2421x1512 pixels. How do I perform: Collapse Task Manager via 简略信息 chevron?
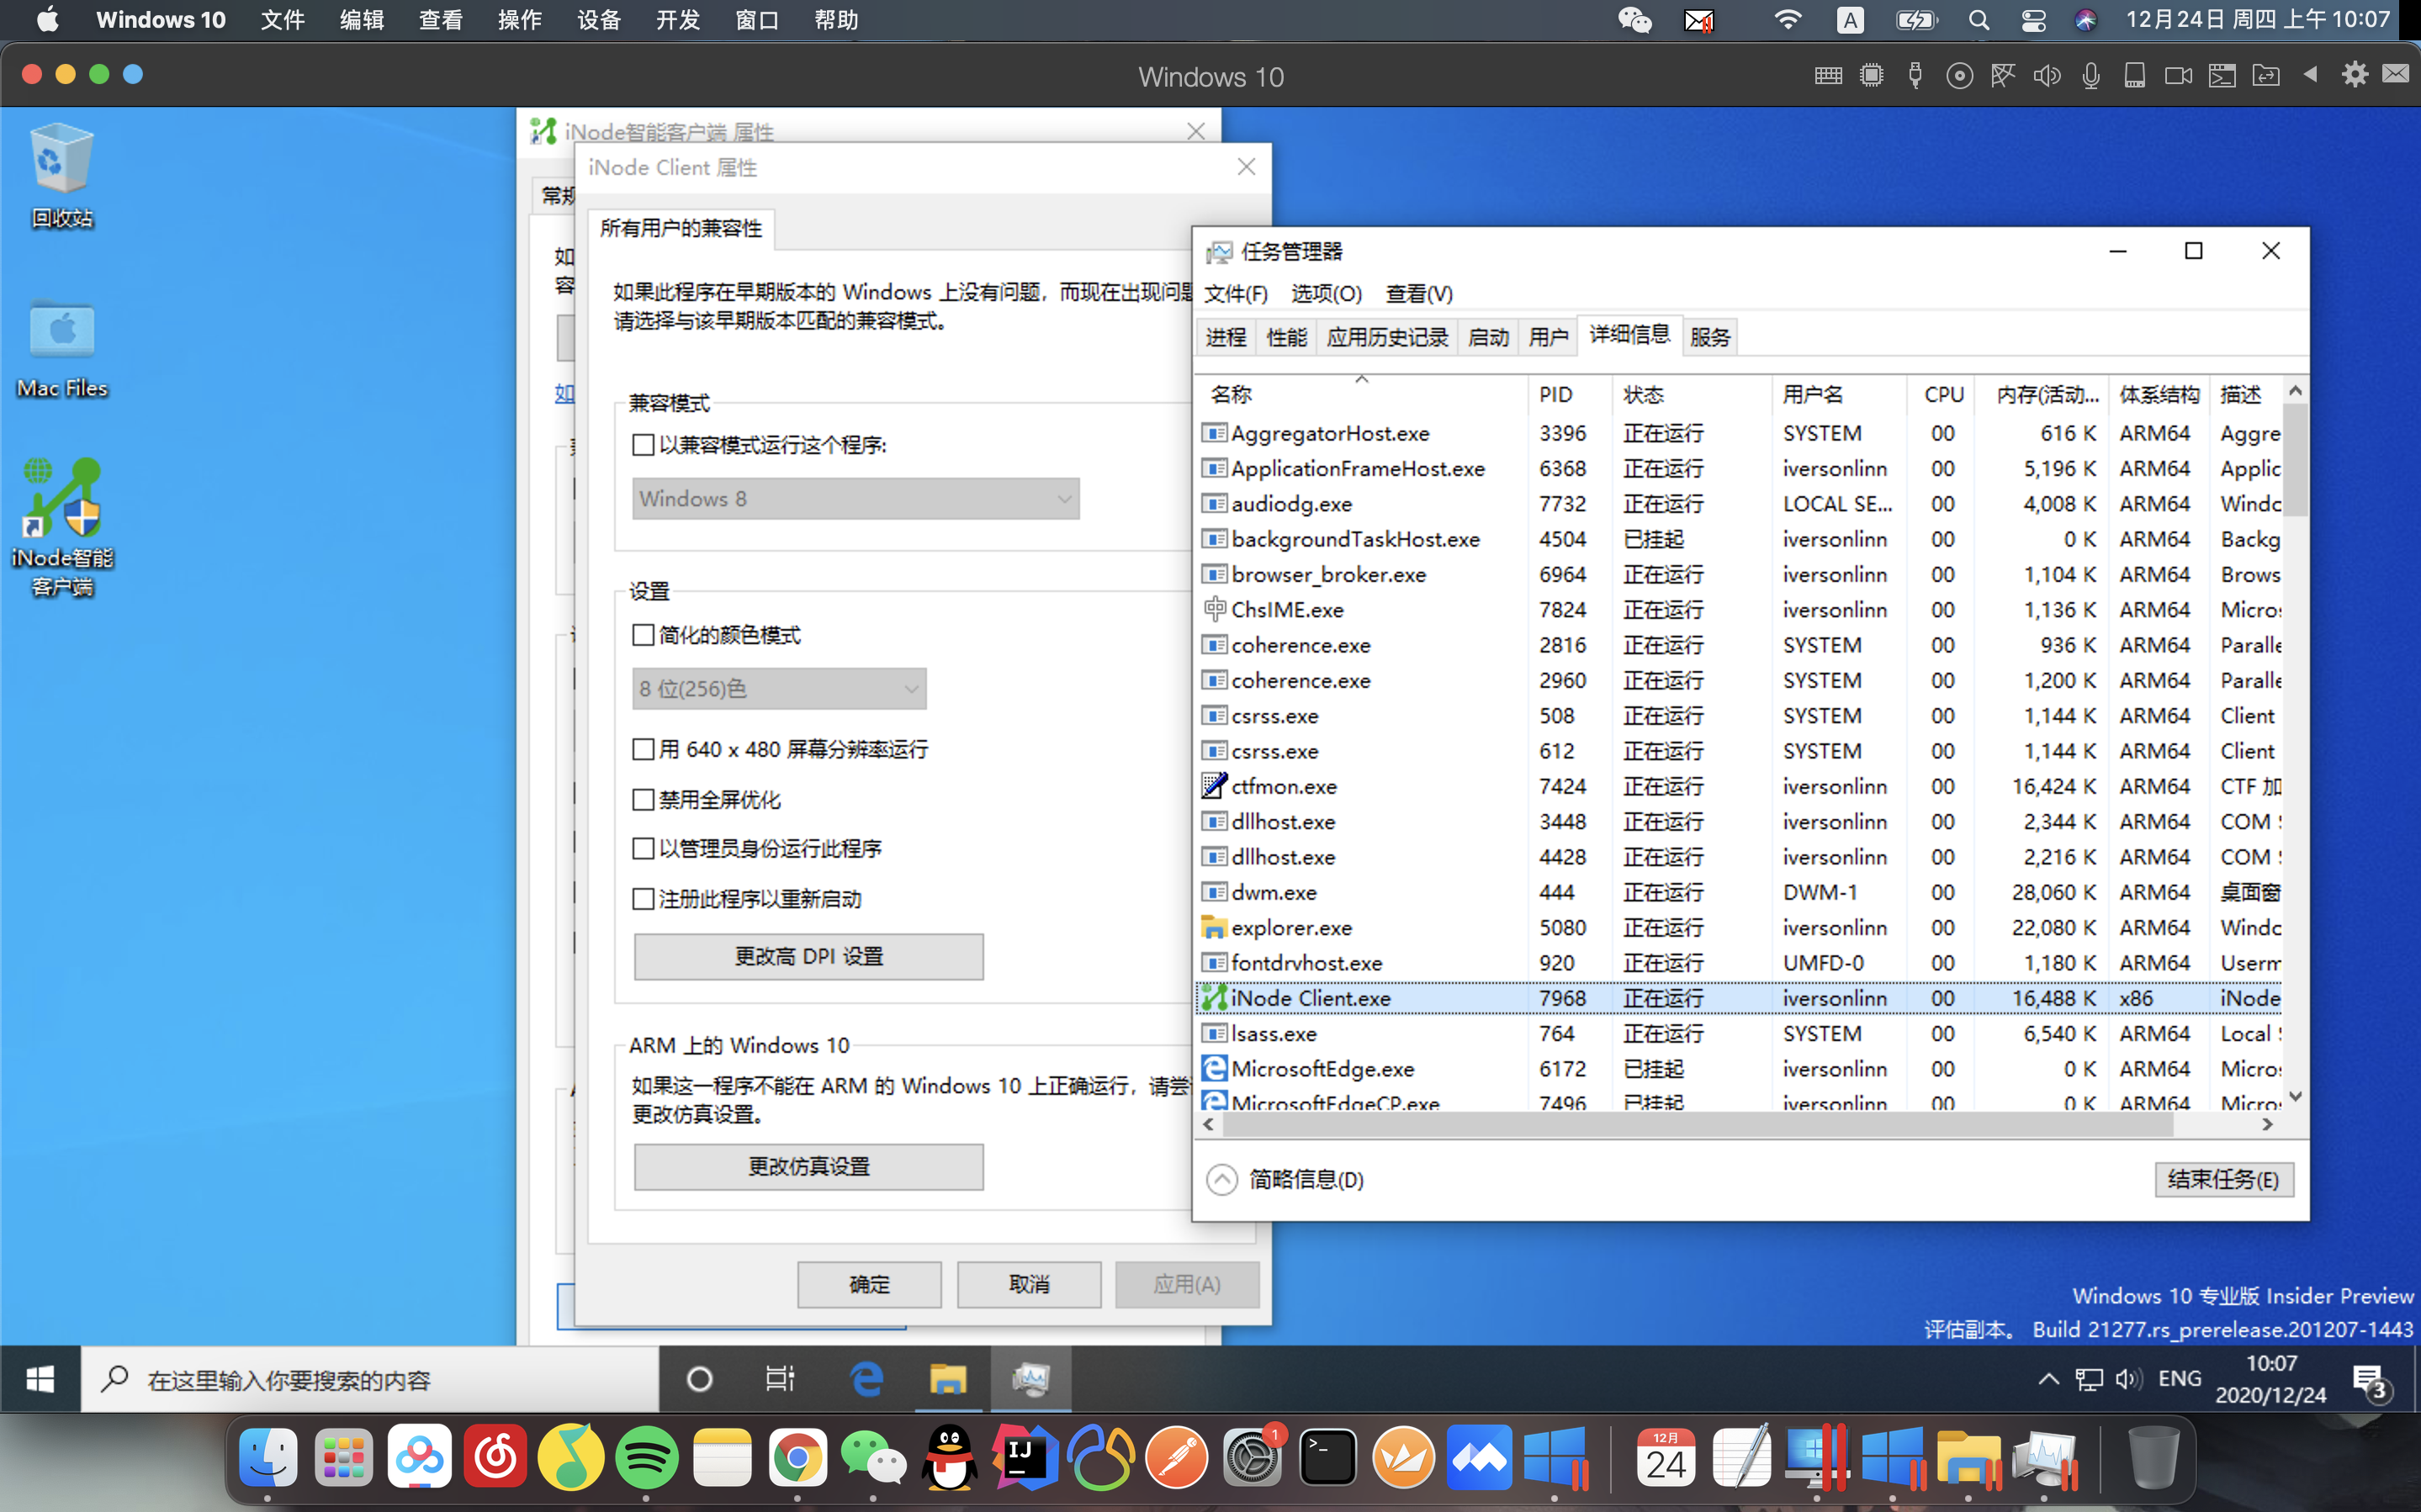coord(1221,1179)
